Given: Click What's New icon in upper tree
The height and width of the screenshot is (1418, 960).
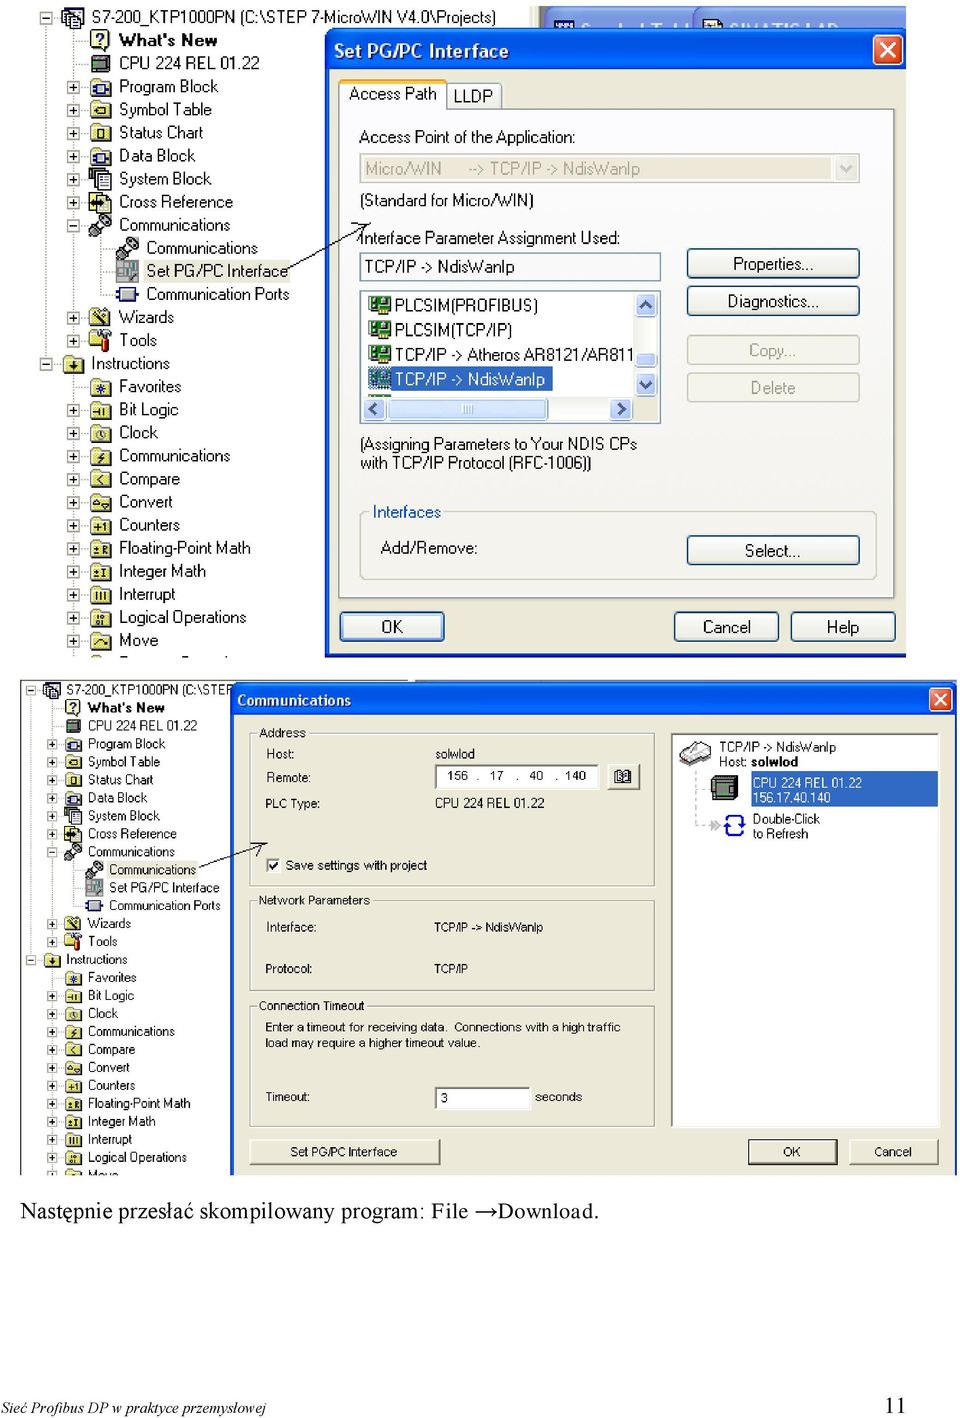Looking at the screenshot, I should click(100, 40).
